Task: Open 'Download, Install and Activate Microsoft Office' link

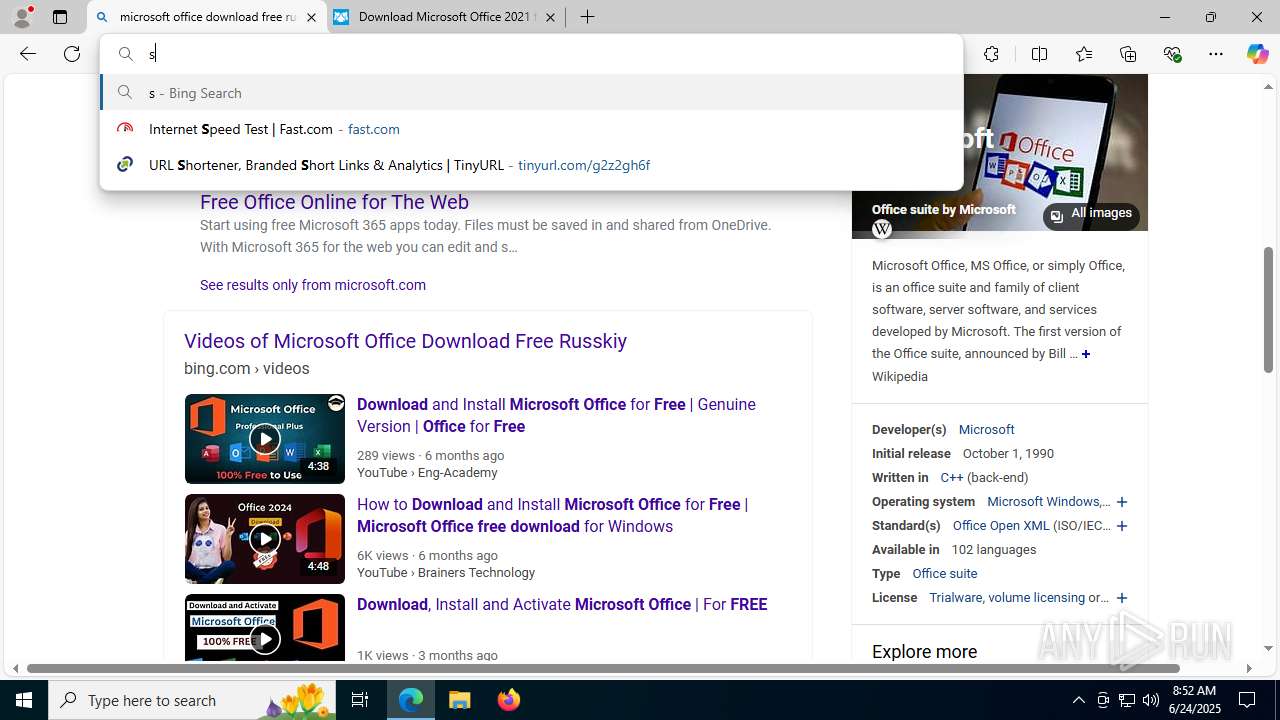Action: point(562,604)
